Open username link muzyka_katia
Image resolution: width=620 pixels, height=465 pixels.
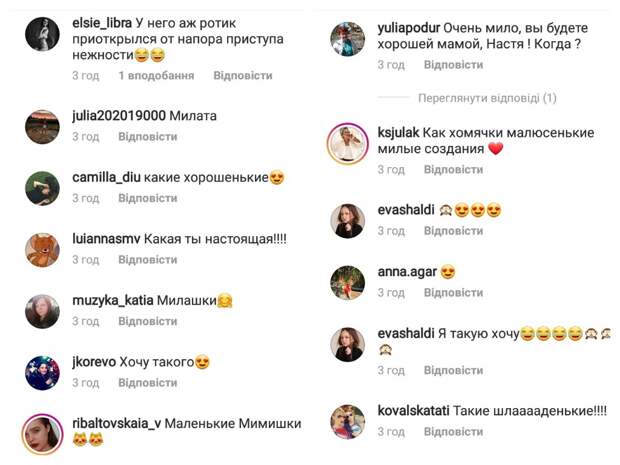pos(113,301)
